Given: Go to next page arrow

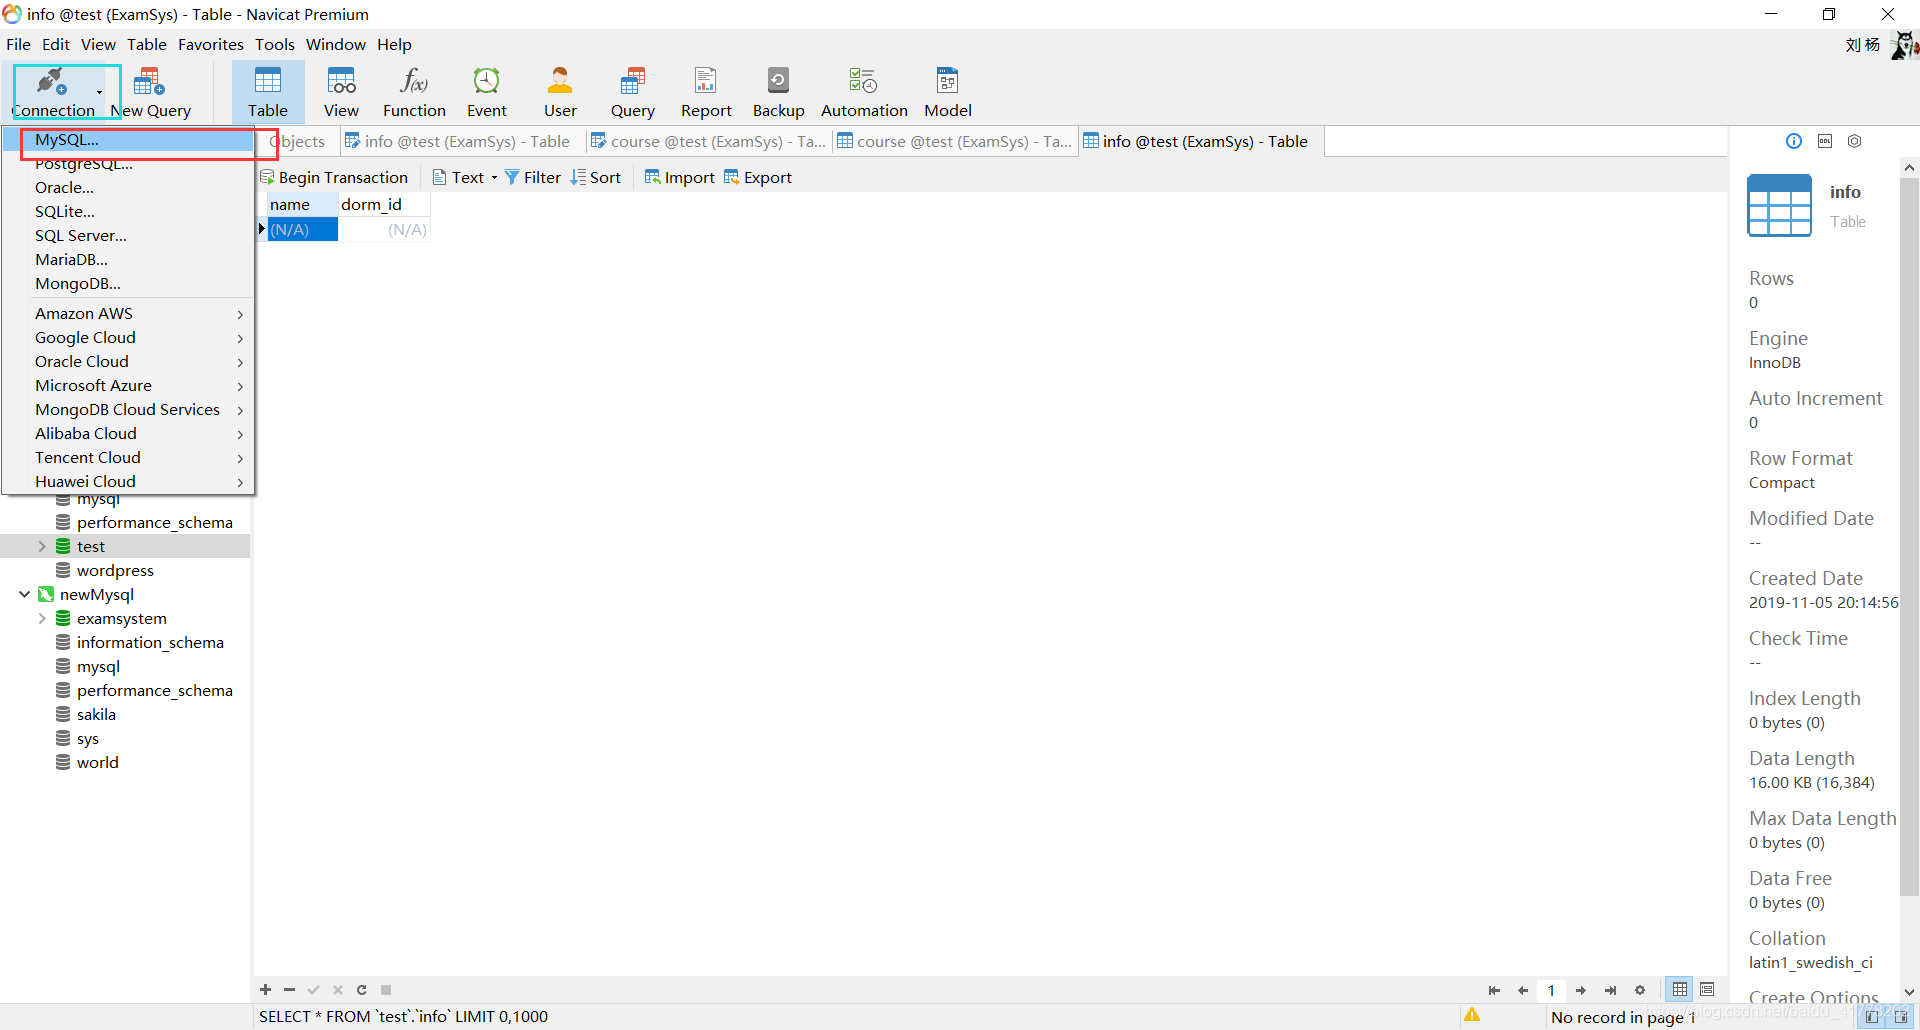Looking at the screenshot, I should tap(1581, 990).
